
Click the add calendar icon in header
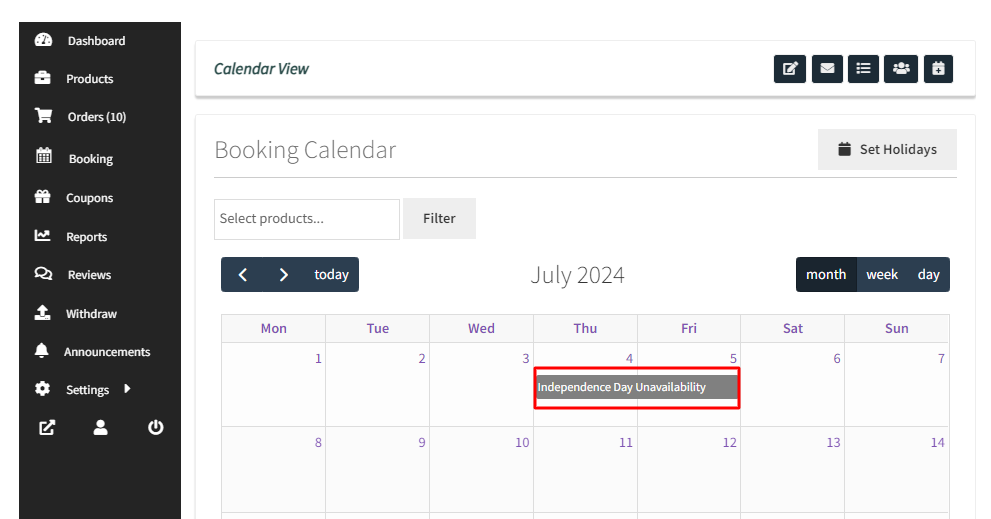pos(939,69)
